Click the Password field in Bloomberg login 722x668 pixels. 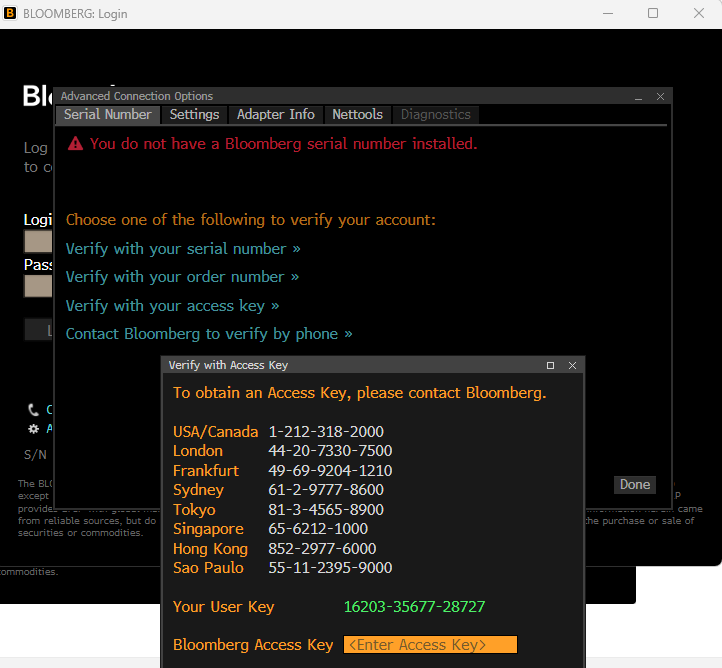pos(38,286)
